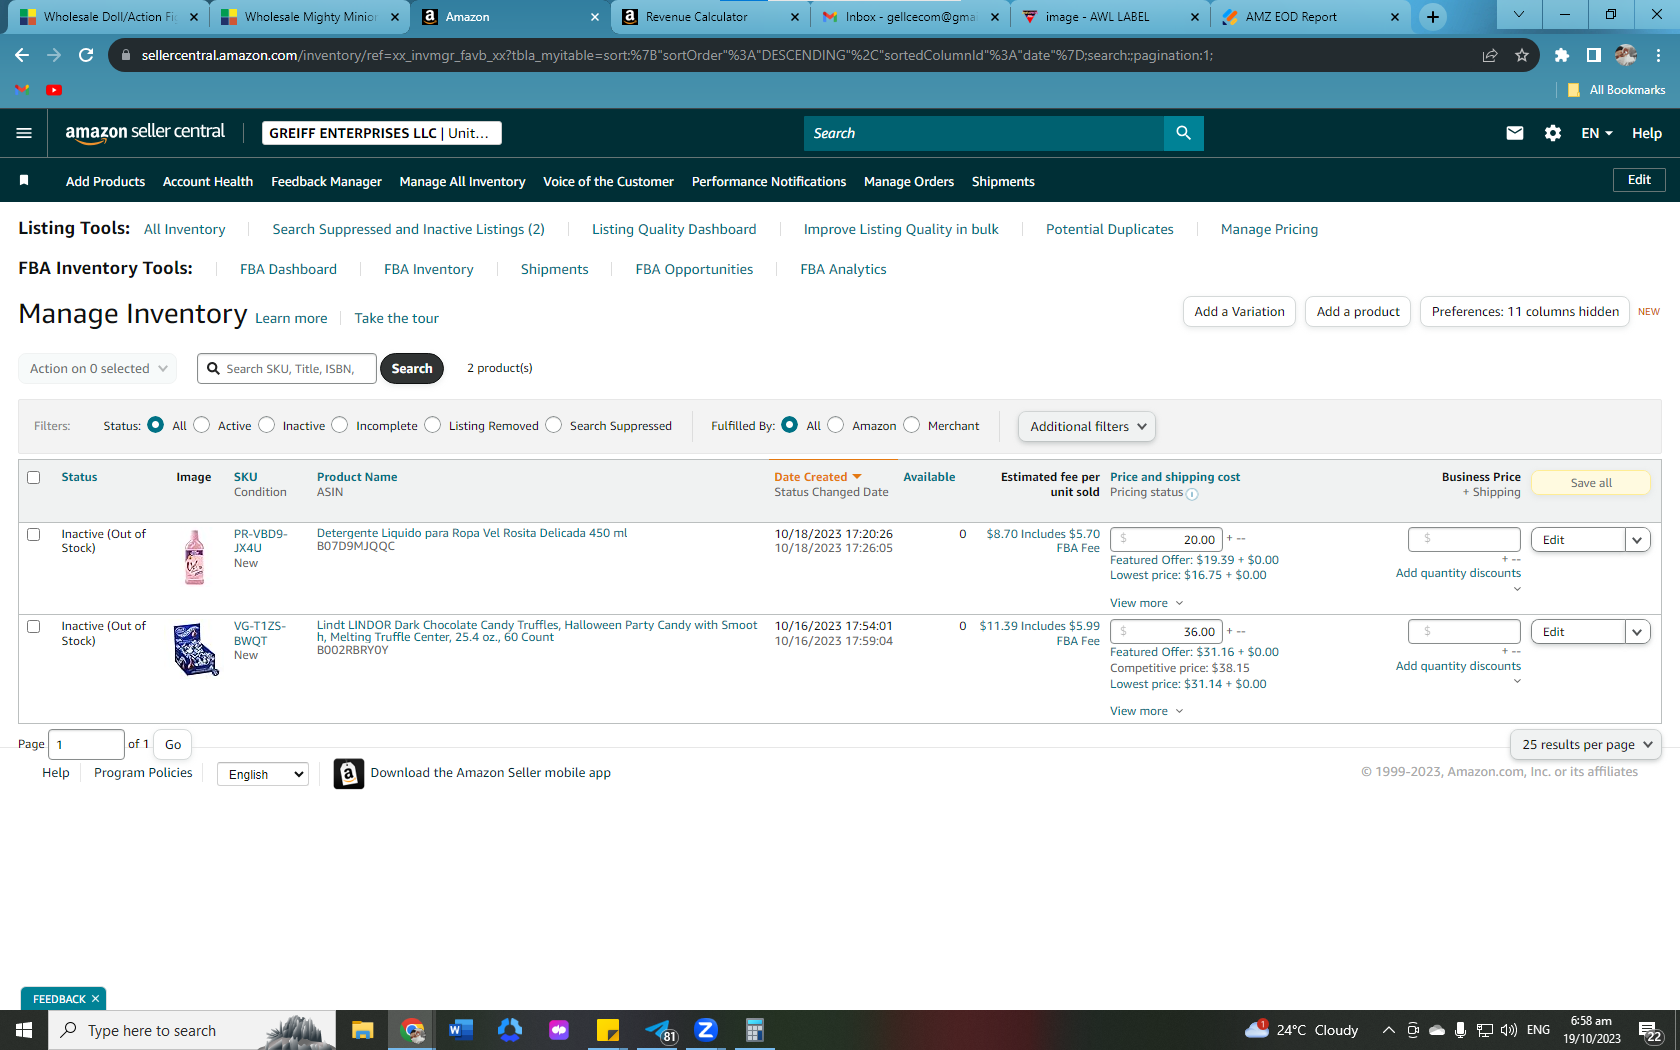The image size is (1680, 1050).
Task: Change the 25 results per page dropdown
Action: pyautogui.click(x=1586, y=744)
